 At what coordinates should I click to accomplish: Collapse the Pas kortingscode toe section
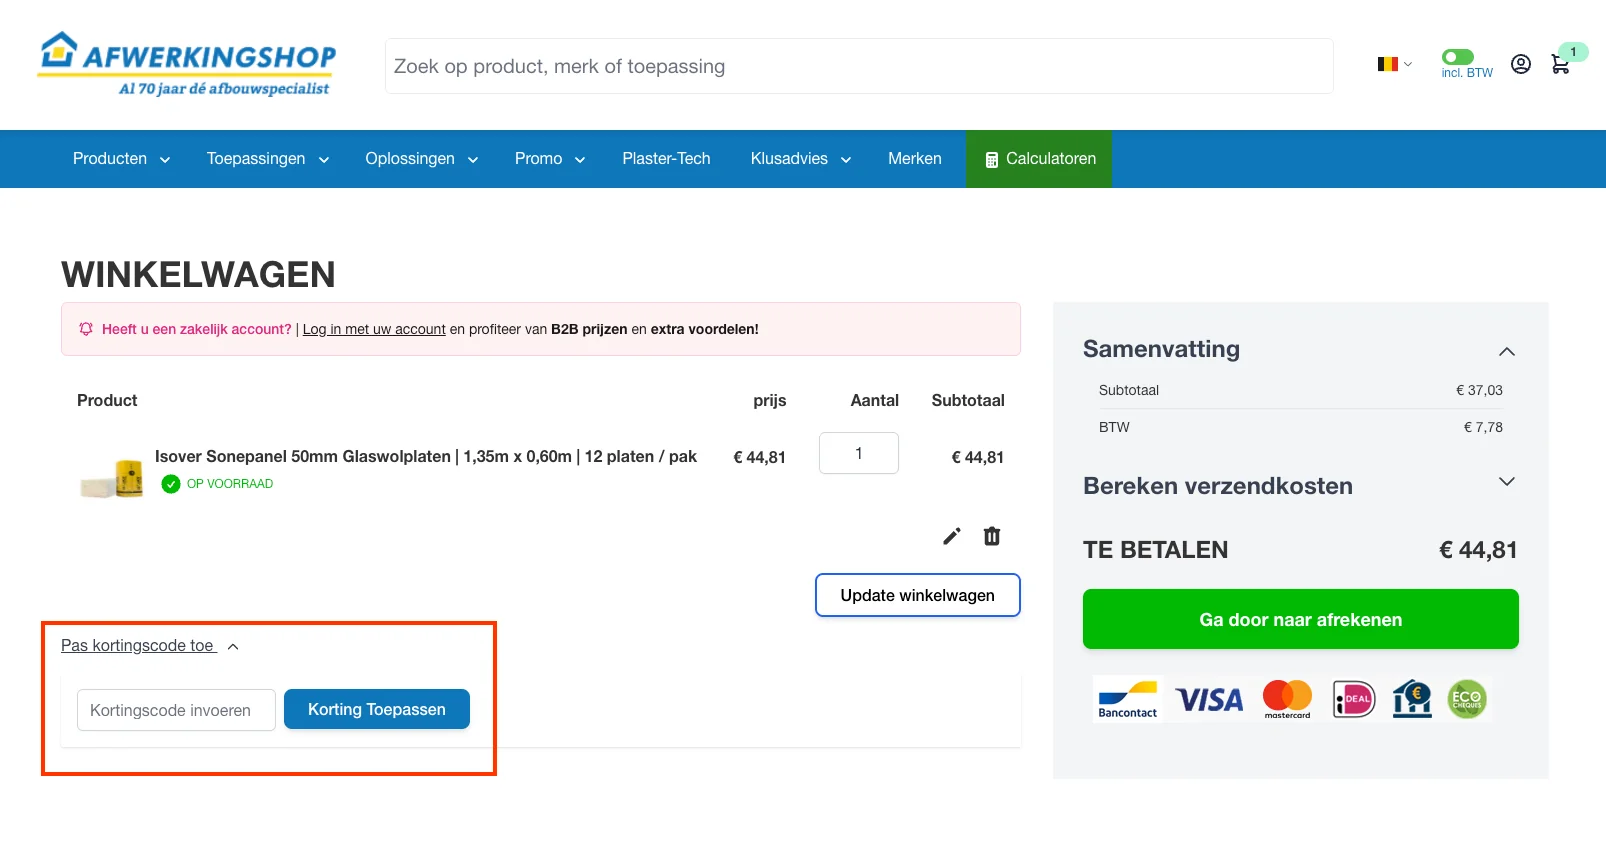point(150,646)
